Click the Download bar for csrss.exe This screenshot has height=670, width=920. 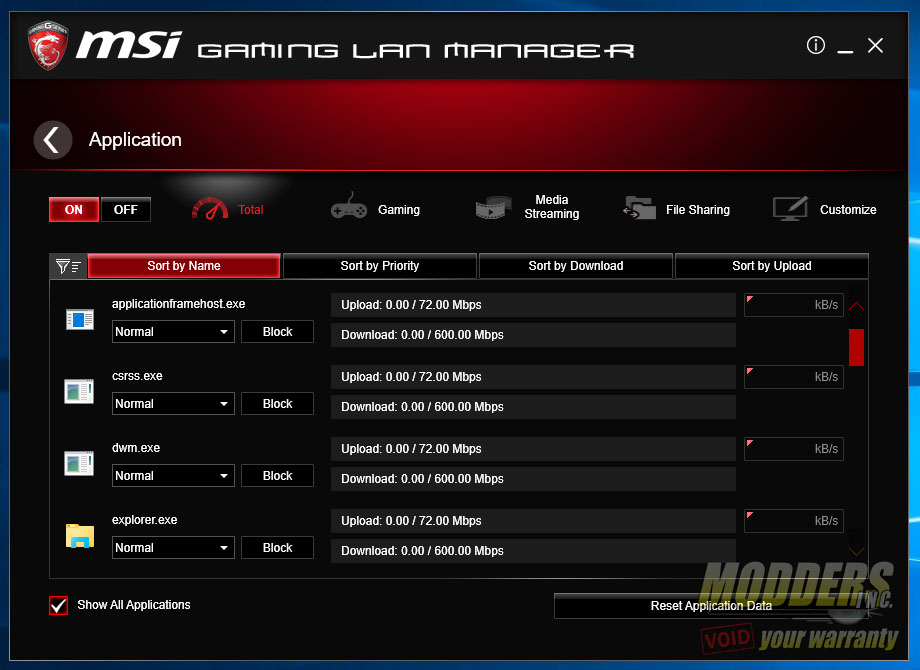pyautogui.click(x=533, y=407)
